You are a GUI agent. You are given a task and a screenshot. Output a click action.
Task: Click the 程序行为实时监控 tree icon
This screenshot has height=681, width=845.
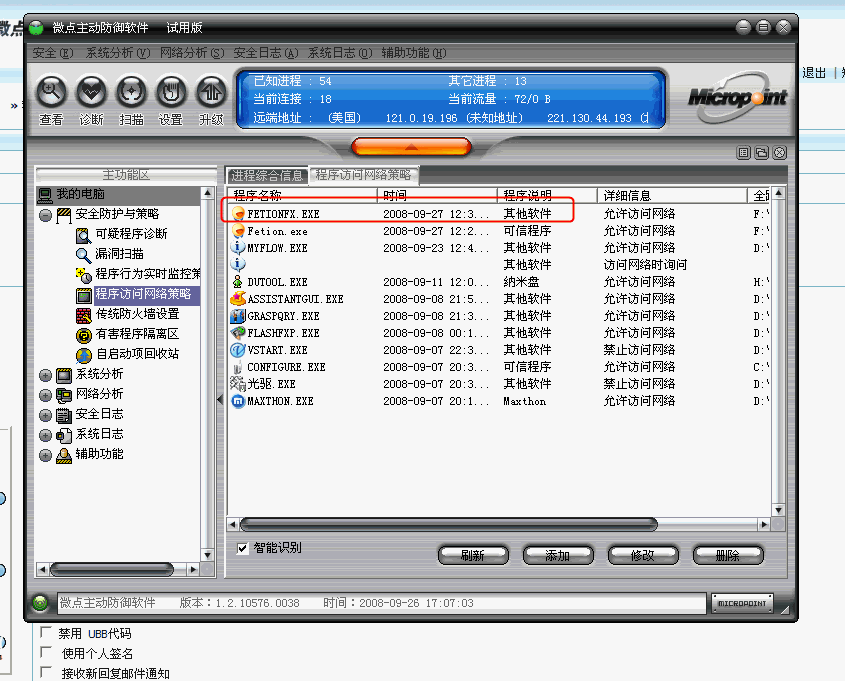(x=84, y=275)
